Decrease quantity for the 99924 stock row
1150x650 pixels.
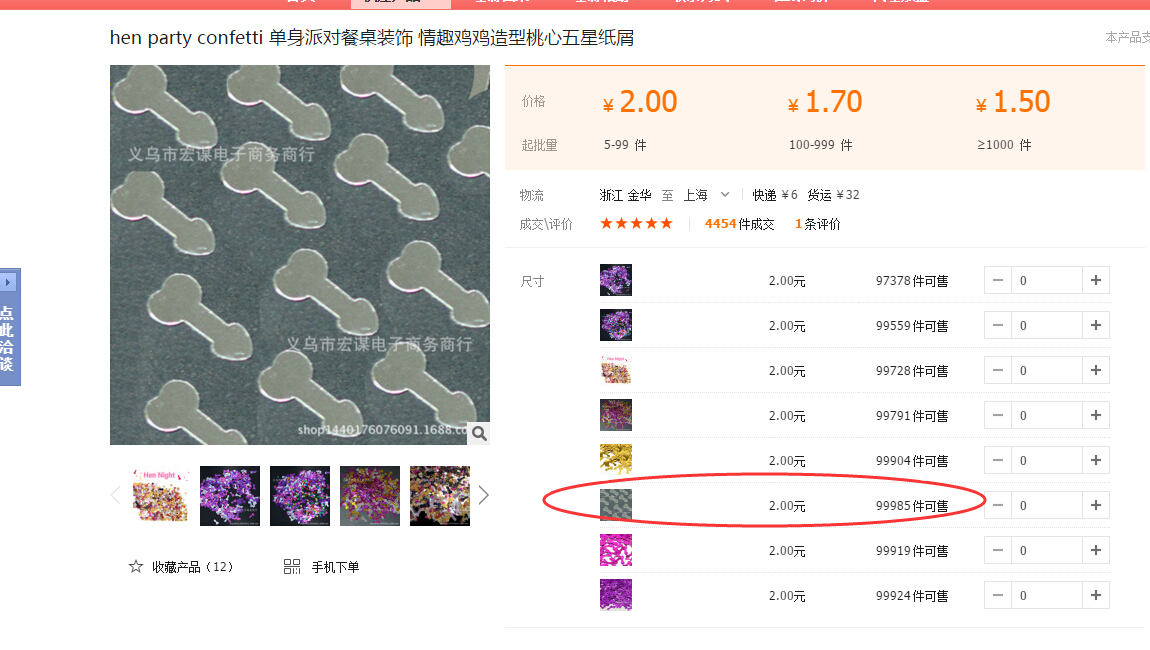click(998, 596)
